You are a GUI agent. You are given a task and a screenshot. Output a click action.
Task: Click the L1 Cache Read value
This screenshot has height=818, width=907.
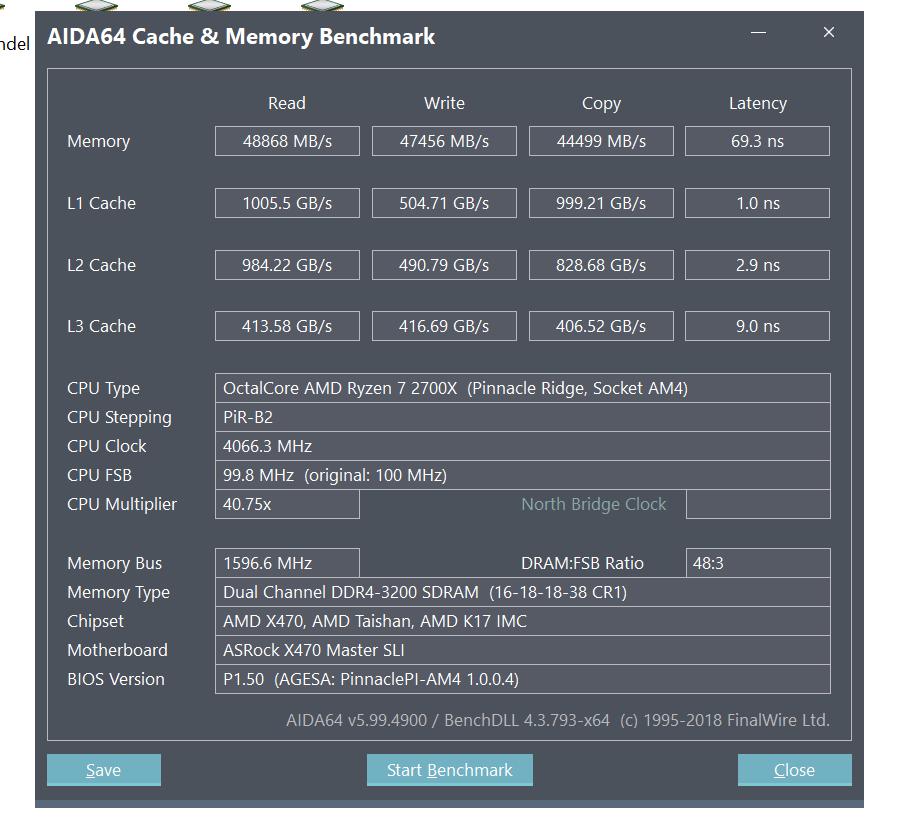[x=287, y=203]
